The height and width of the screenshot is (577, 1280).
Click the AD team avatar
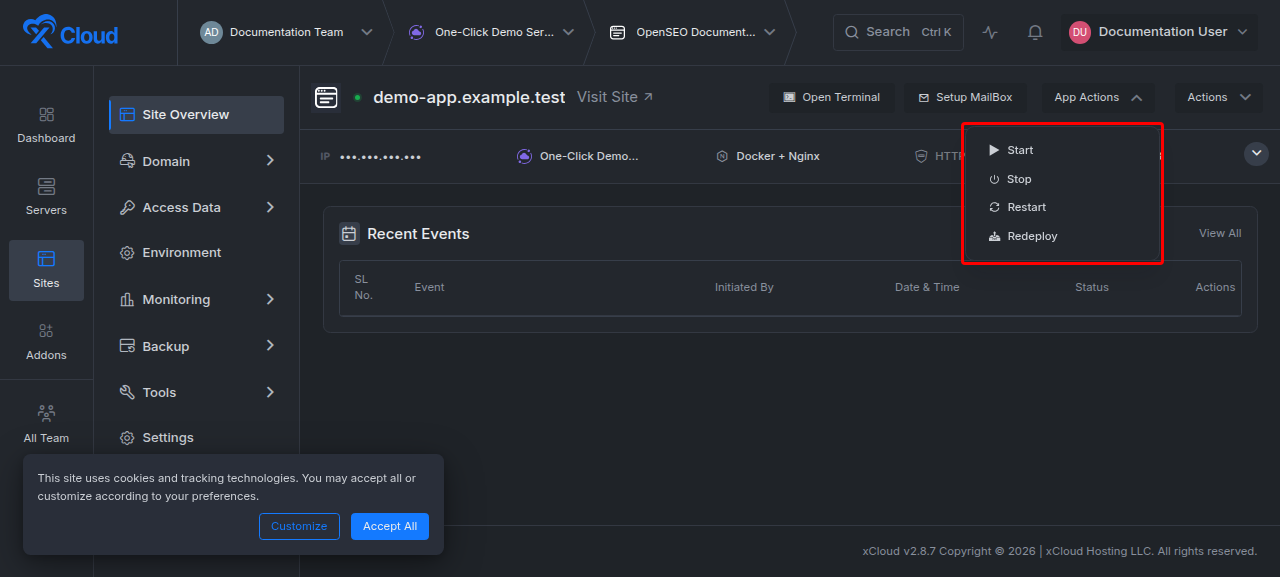pos(211,32)
